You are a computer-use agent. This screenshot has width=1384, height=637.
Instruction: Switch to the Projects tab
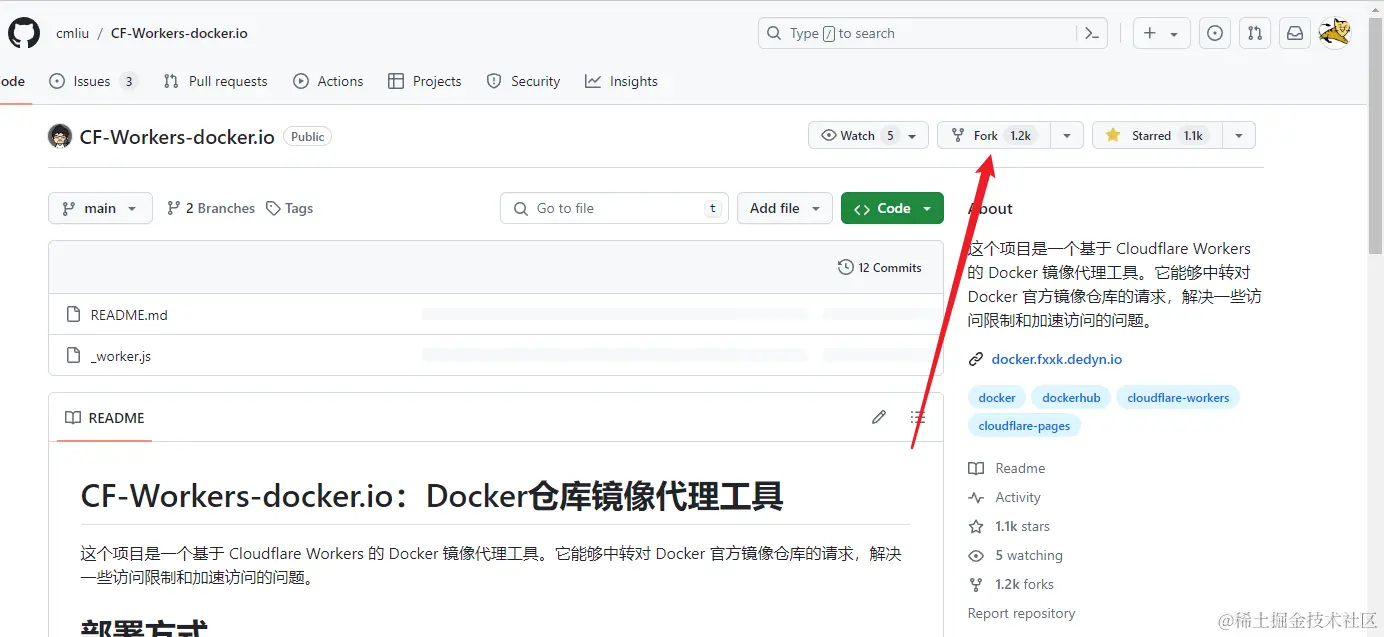coord(425,81)
